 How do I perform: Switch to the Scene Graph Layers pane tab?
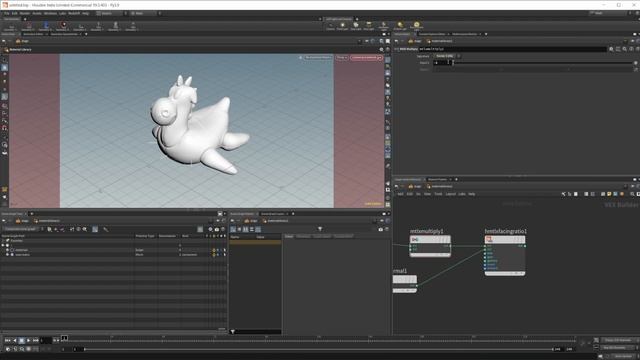pos(273,213)
